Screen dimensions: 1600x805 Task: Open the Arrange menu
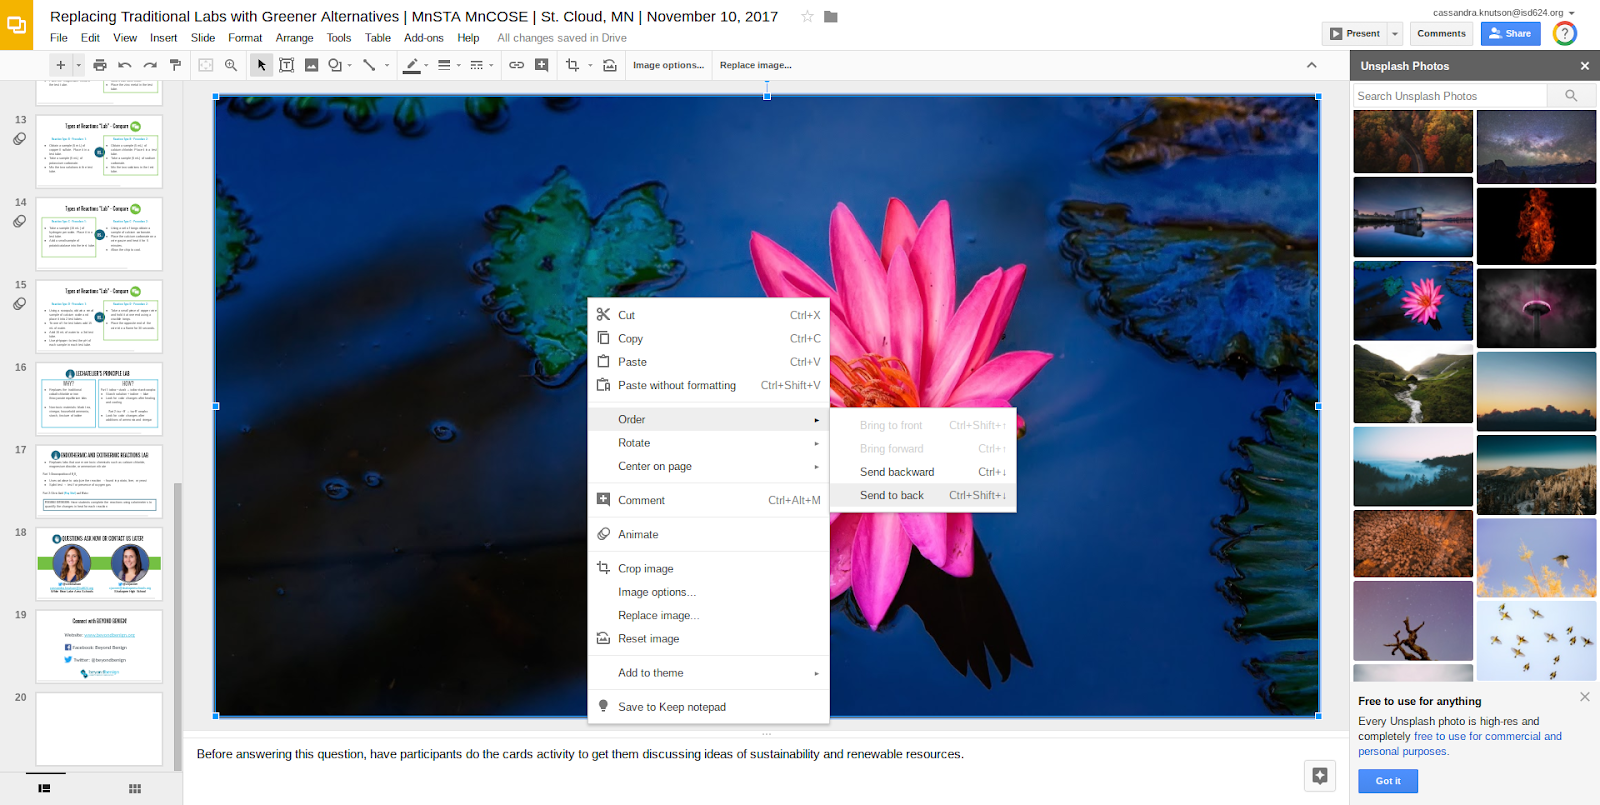[x=295, y=38]
